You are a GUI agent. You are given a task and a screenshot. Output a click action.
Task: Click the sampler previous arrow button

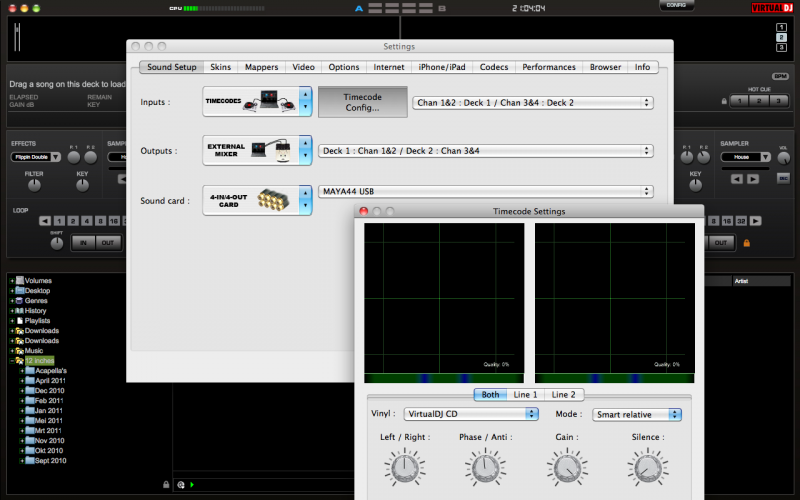736,179
